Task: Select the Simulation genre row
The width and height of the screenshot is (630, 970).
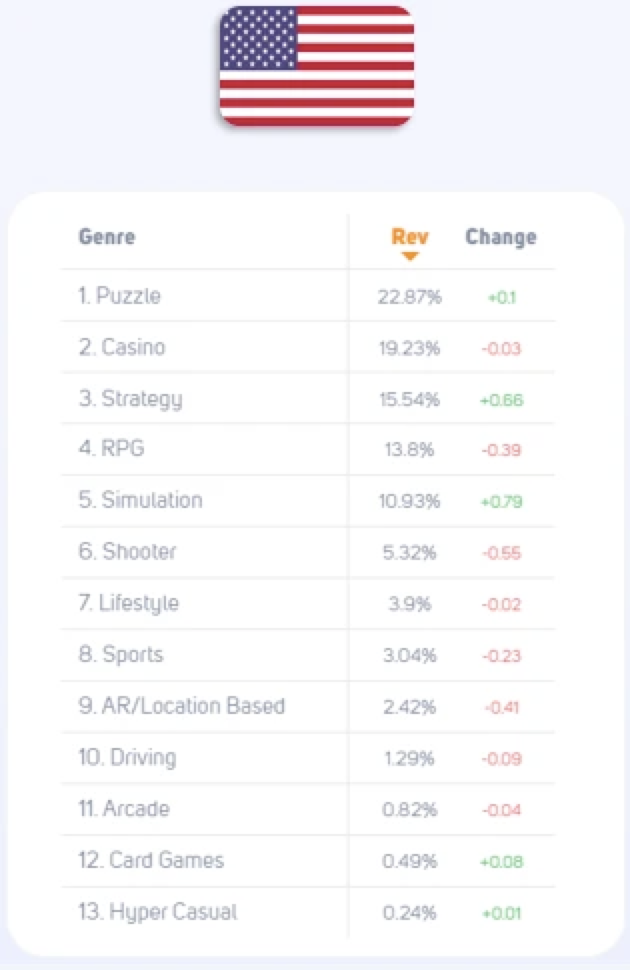Action: pos(308,500)
